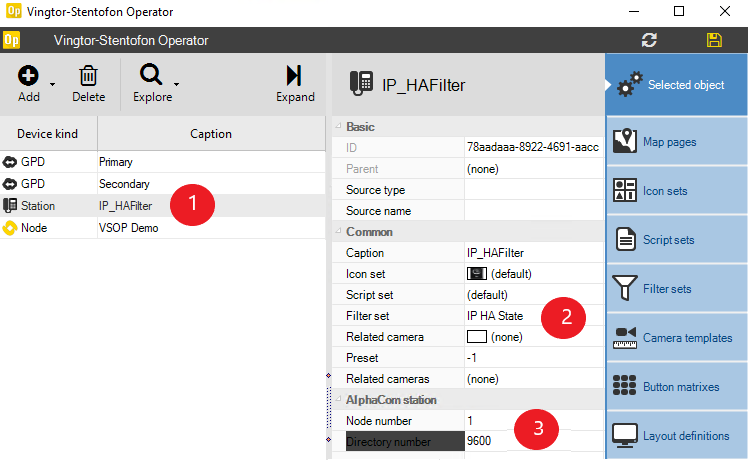The image size is (748, 460).
Task: Open the Camera templates section
Action: pyautogui.click(x=676, y=338)
